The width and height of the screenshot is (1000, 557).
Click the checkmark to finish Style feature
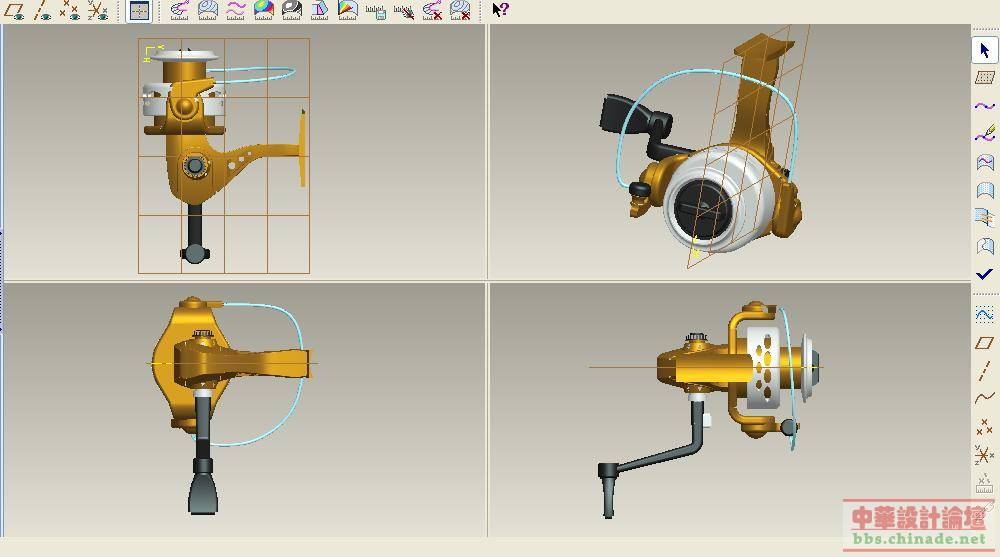click(x=985, y=274)
